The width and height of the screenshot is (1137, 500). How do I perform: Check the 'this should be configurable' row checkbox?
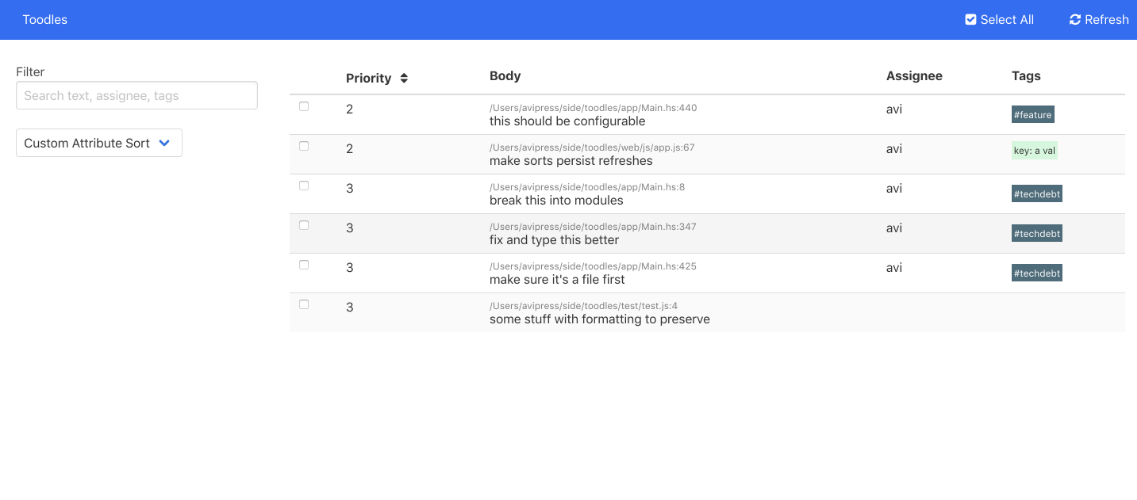point(304,106)
